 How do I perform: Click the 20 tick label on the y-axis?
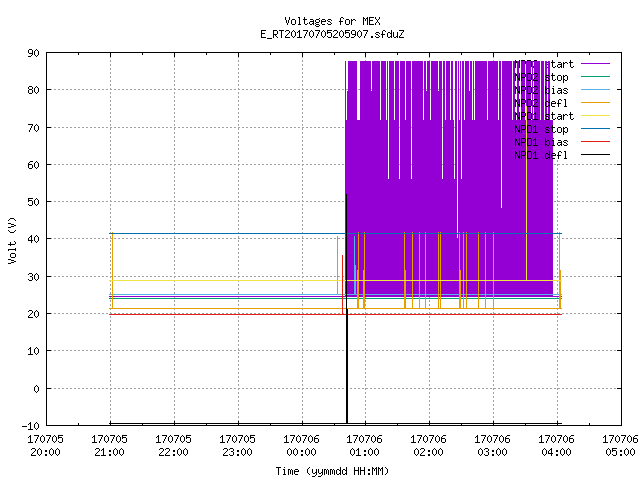coord(33,314)
